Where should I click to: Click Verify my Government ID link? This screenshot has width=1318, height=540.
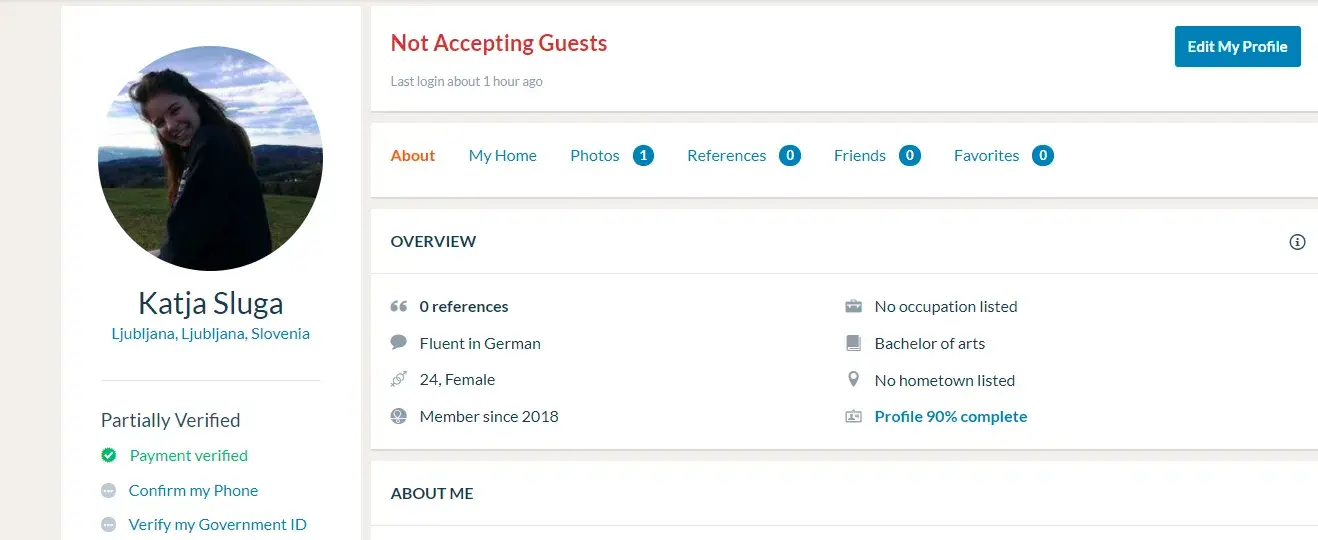point(217,525)
